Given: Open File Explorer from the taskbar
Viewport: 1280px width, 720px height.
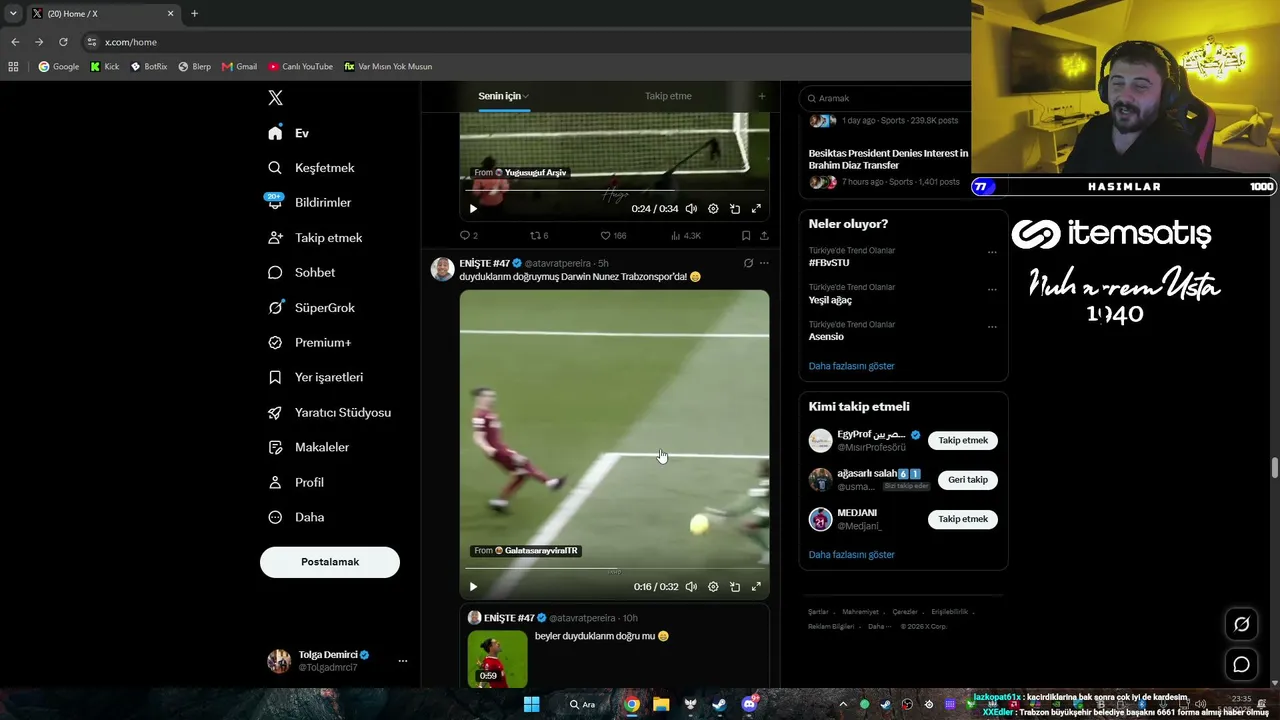Looking at the screenshot, I should pyautogui.click(x=661, y=704).
